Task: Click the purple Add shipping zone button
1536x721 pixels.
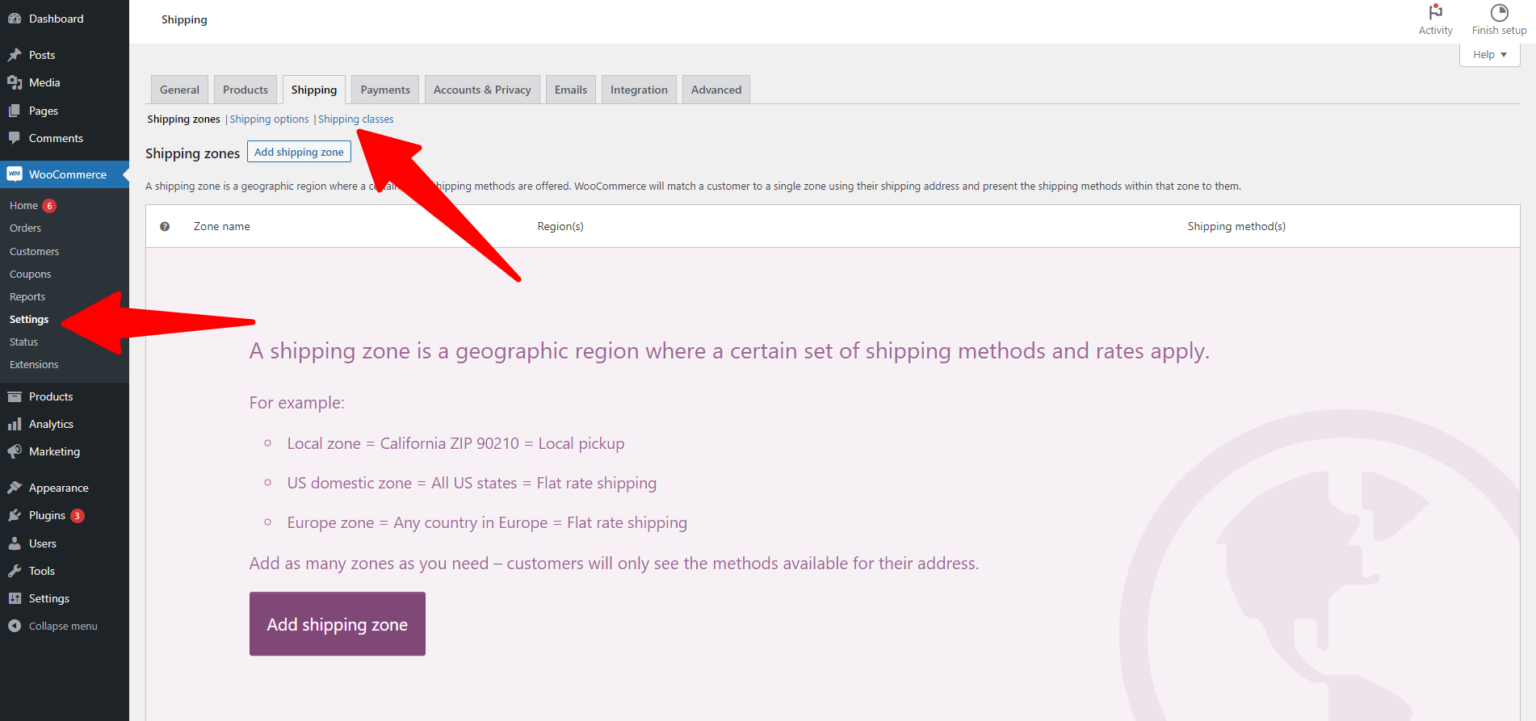Action: point(337,623)
